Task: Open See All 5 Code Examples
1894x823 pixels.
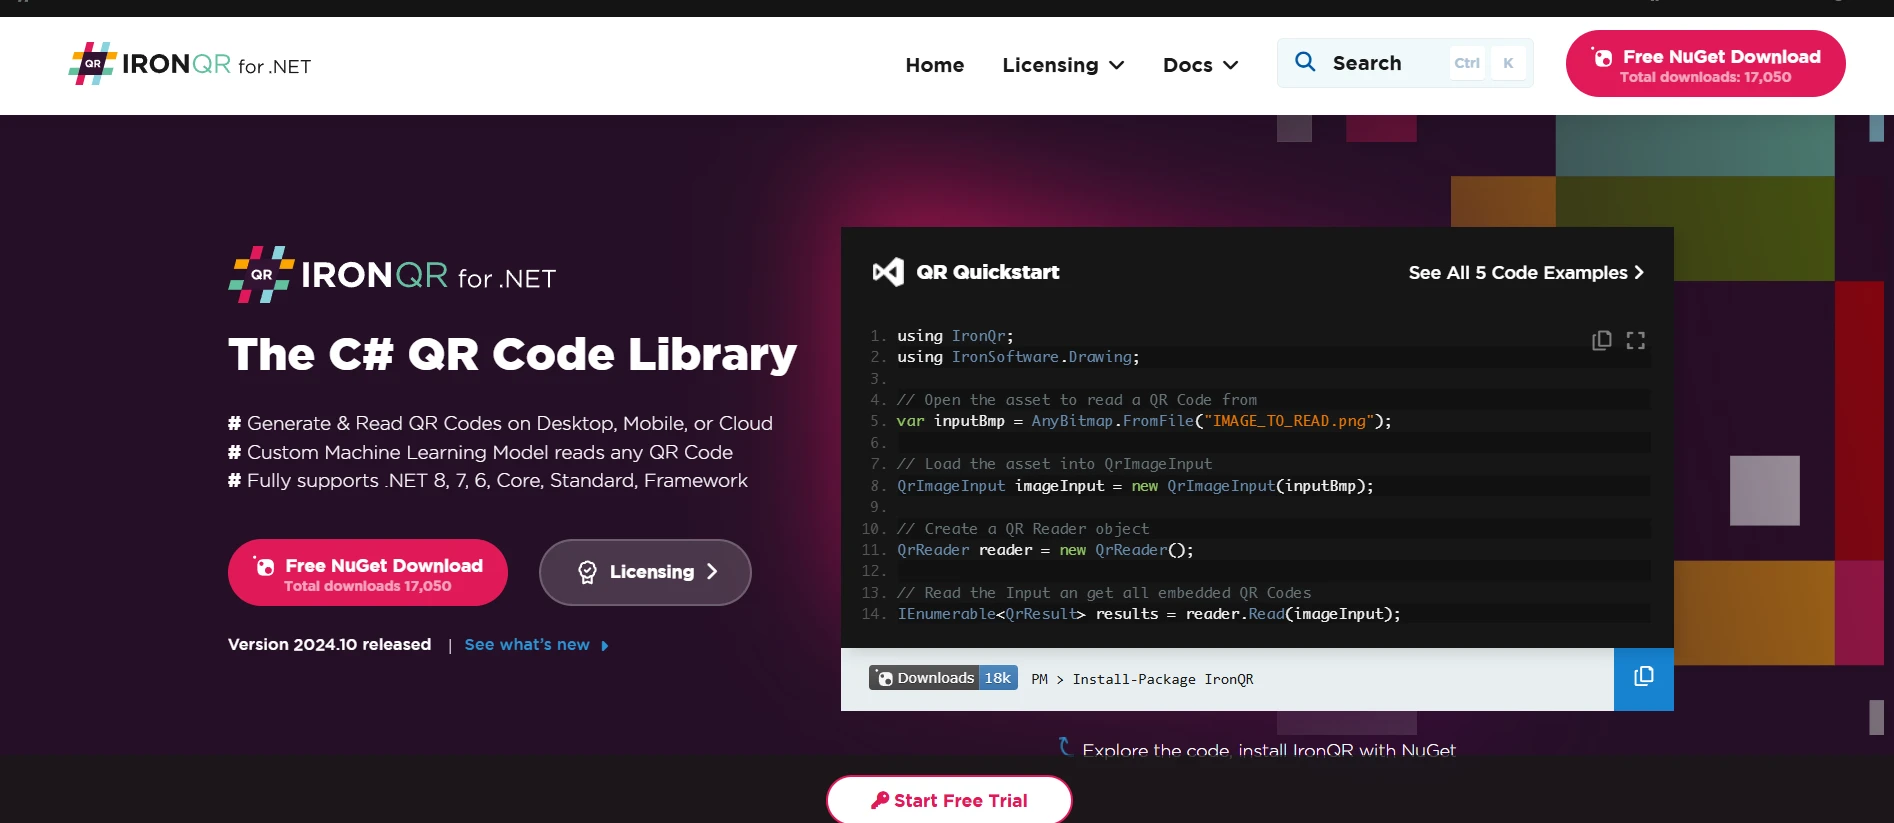Action: pos(1525,273)
